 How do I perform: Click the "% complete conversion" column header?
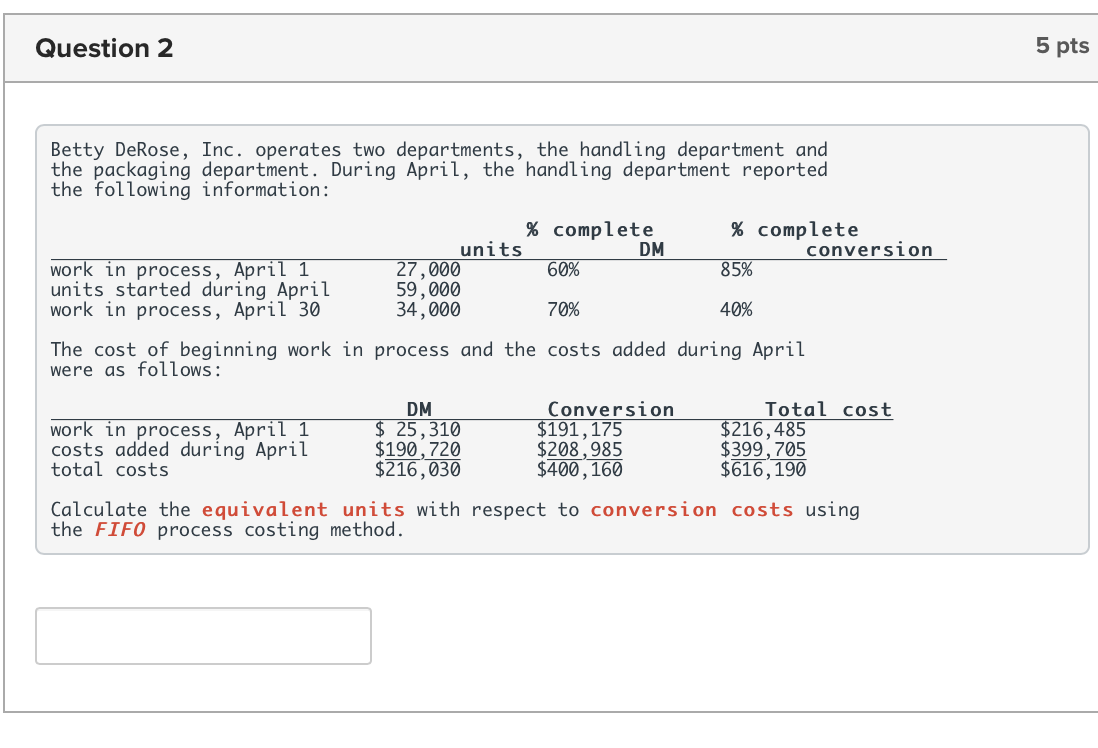[832, 240]
